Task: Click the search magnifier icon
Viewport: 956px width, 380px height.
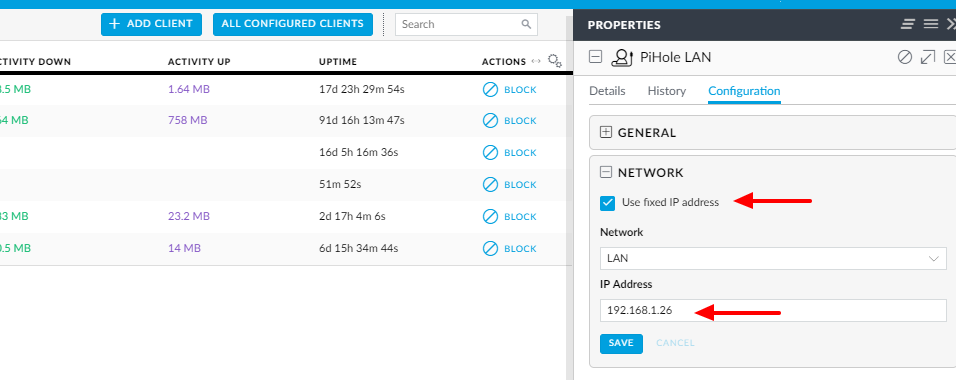Action: pyautogui.click(x=526, y=24)
